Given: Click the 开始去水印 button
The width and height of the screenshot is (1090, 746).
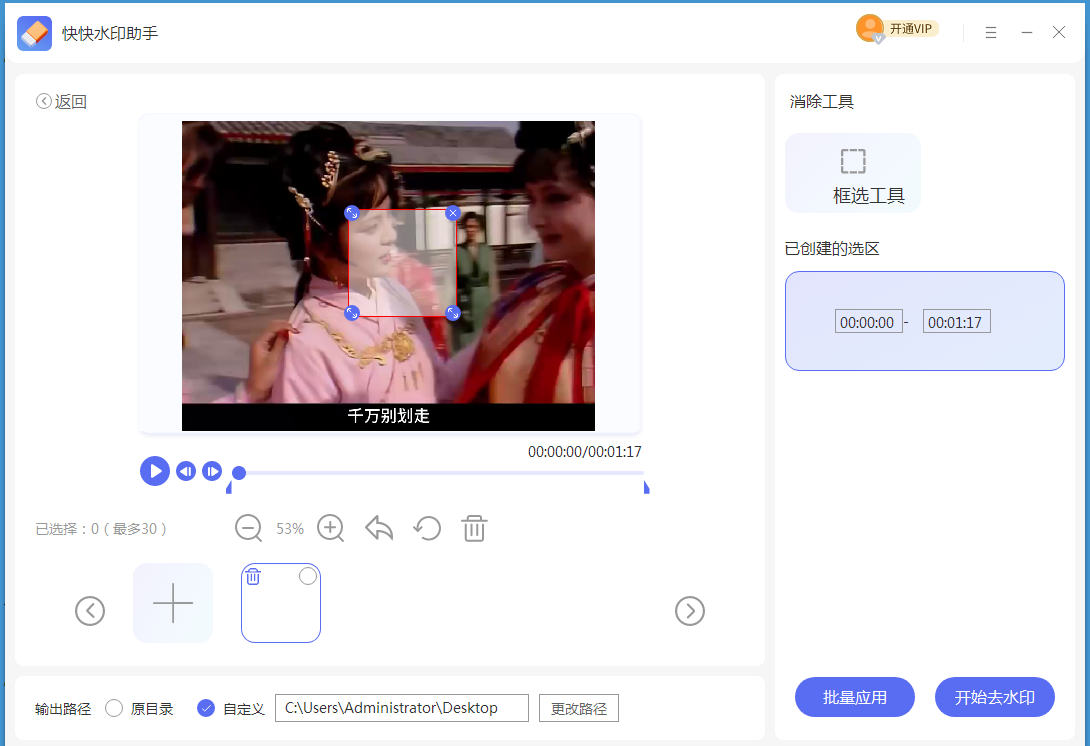Looking at the screenshot, I should [x=994, y=697].
